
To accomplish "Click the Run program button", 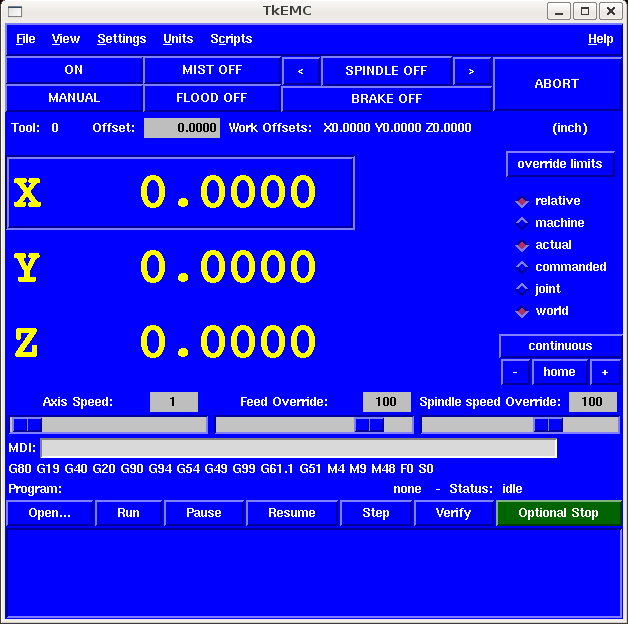I will point(129,513).
